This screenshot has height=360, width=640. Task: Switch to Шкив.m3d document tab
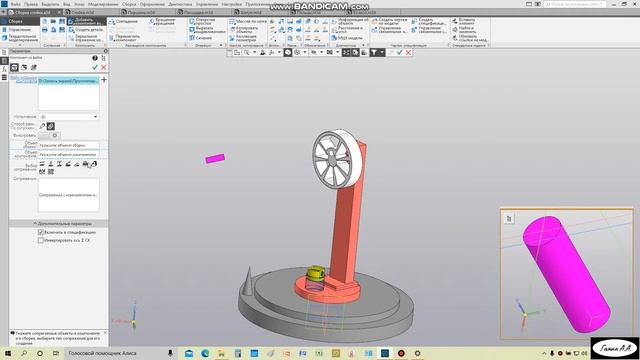[x=251, y=13]
